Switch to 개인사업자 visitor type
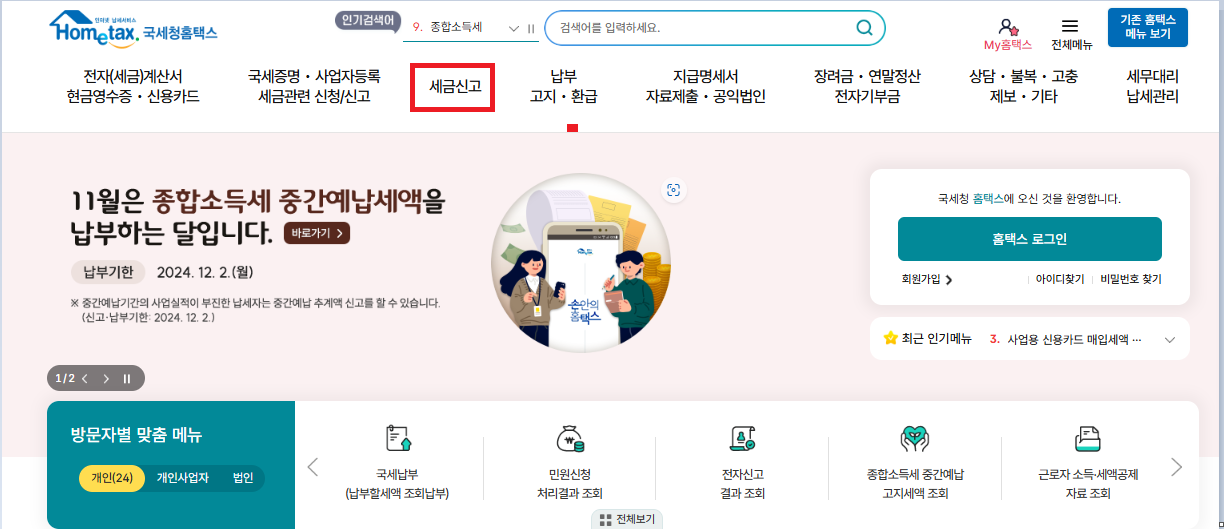The height and width of the screenshot is (529, 1224). [182, 478]
